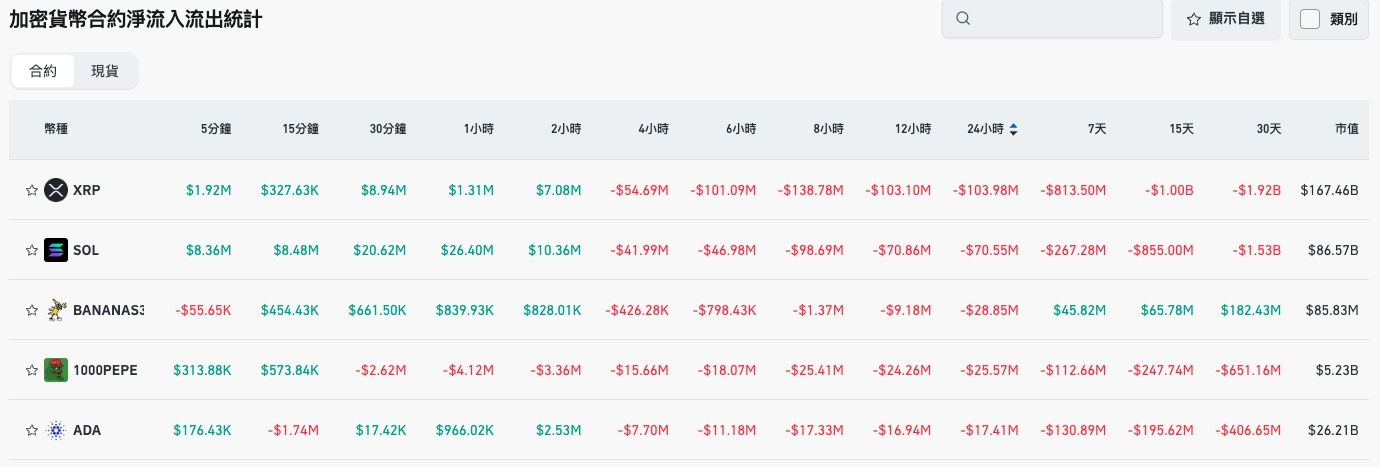Image resolution: width=1380 pixels, height=467 pixels.
Task: Star the 1000PEPE row as favorite
Action: coord(32,370)
